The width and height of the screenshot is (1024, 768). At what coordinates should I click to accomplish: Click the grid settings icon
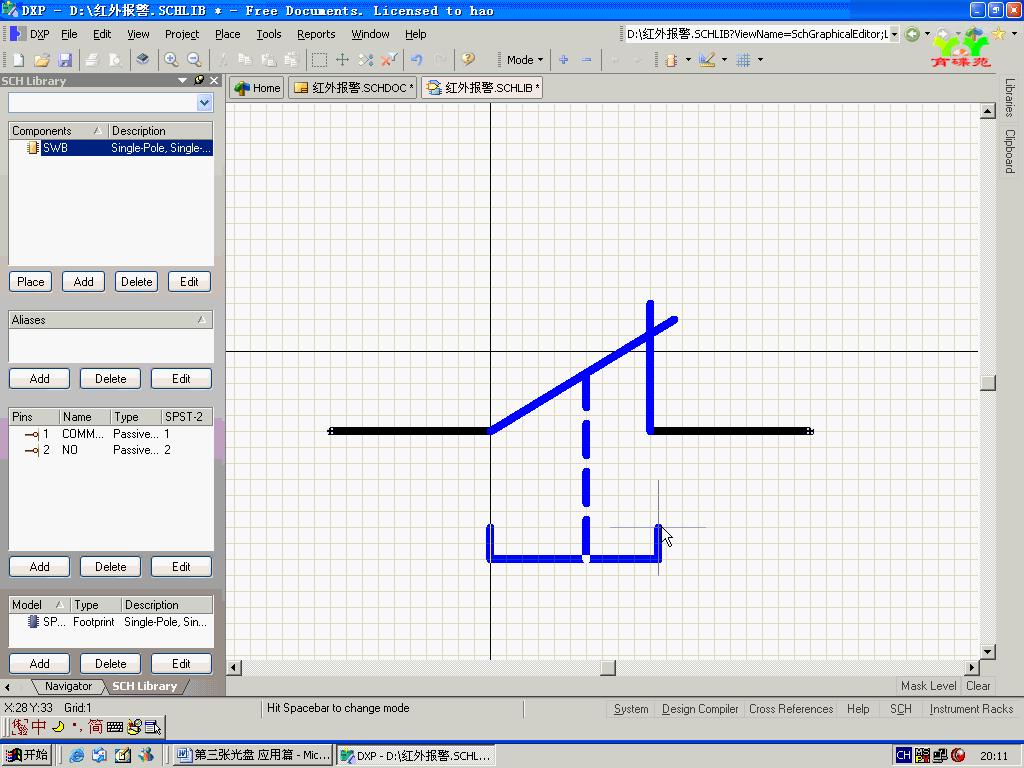pos(743,60)
